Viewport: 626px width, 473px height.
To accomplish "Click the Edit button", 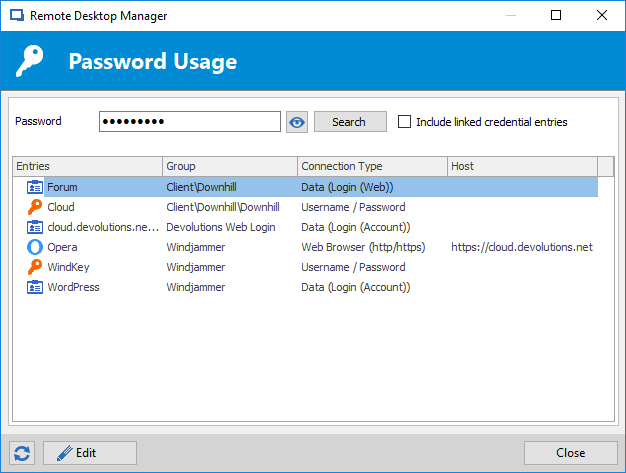I will click(x=90, y=453).
